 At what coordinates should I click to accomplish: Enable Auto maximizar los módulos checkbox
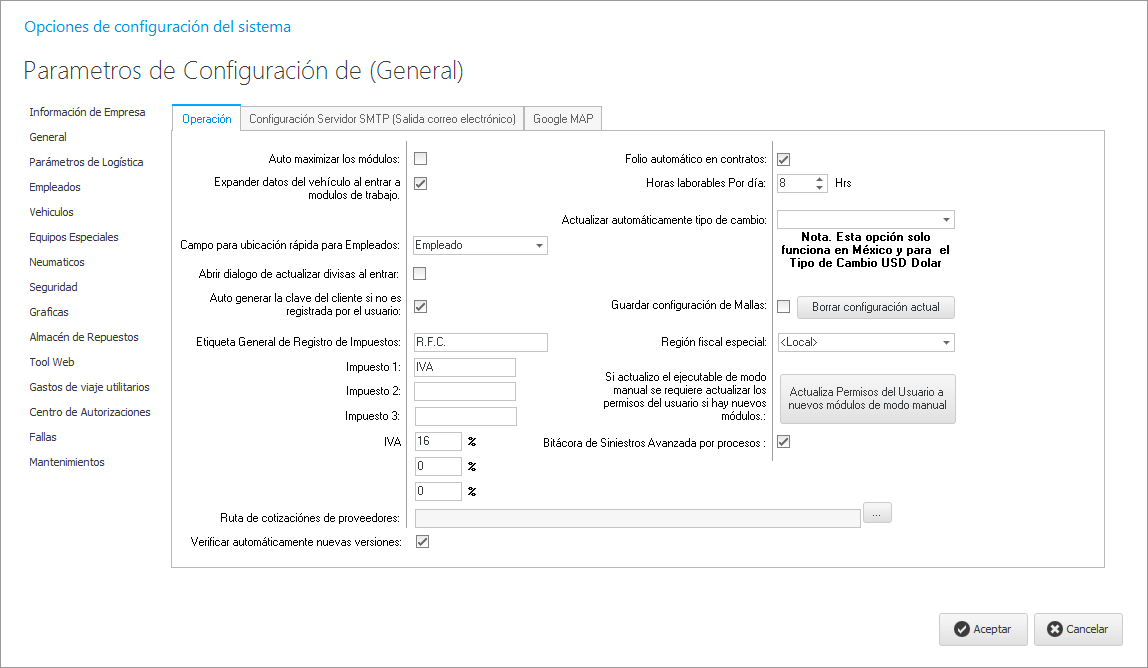click(x=421, y=158)
